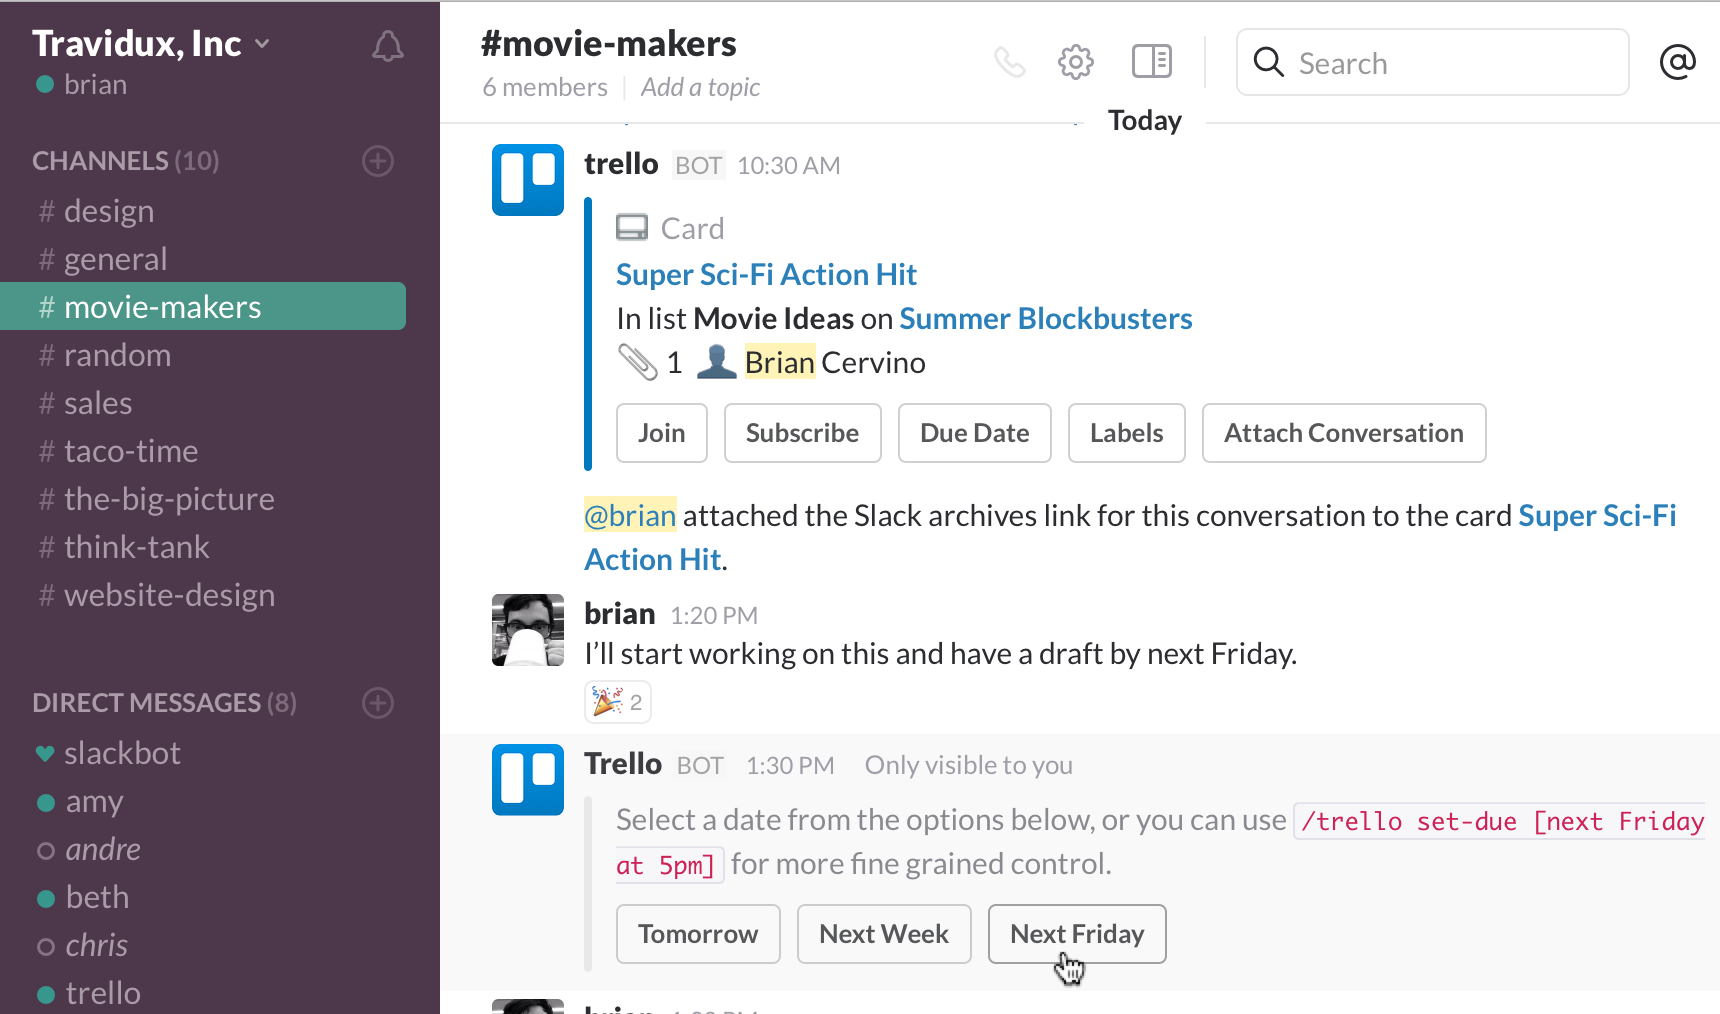Open the #design channel
1720x1014 pixels.
pos(203,211)
